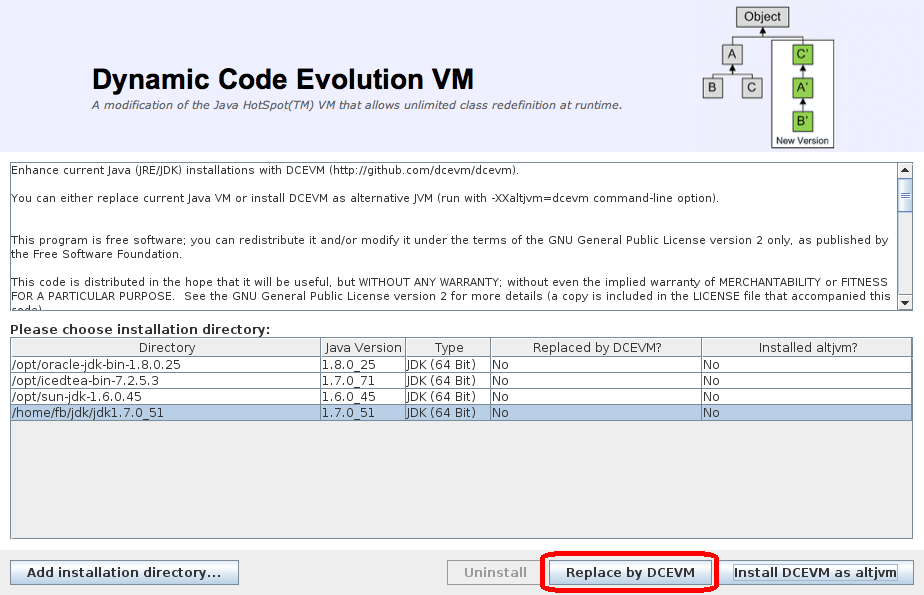Click the Type cell of the oracle-jdk row

pos(448,365)
